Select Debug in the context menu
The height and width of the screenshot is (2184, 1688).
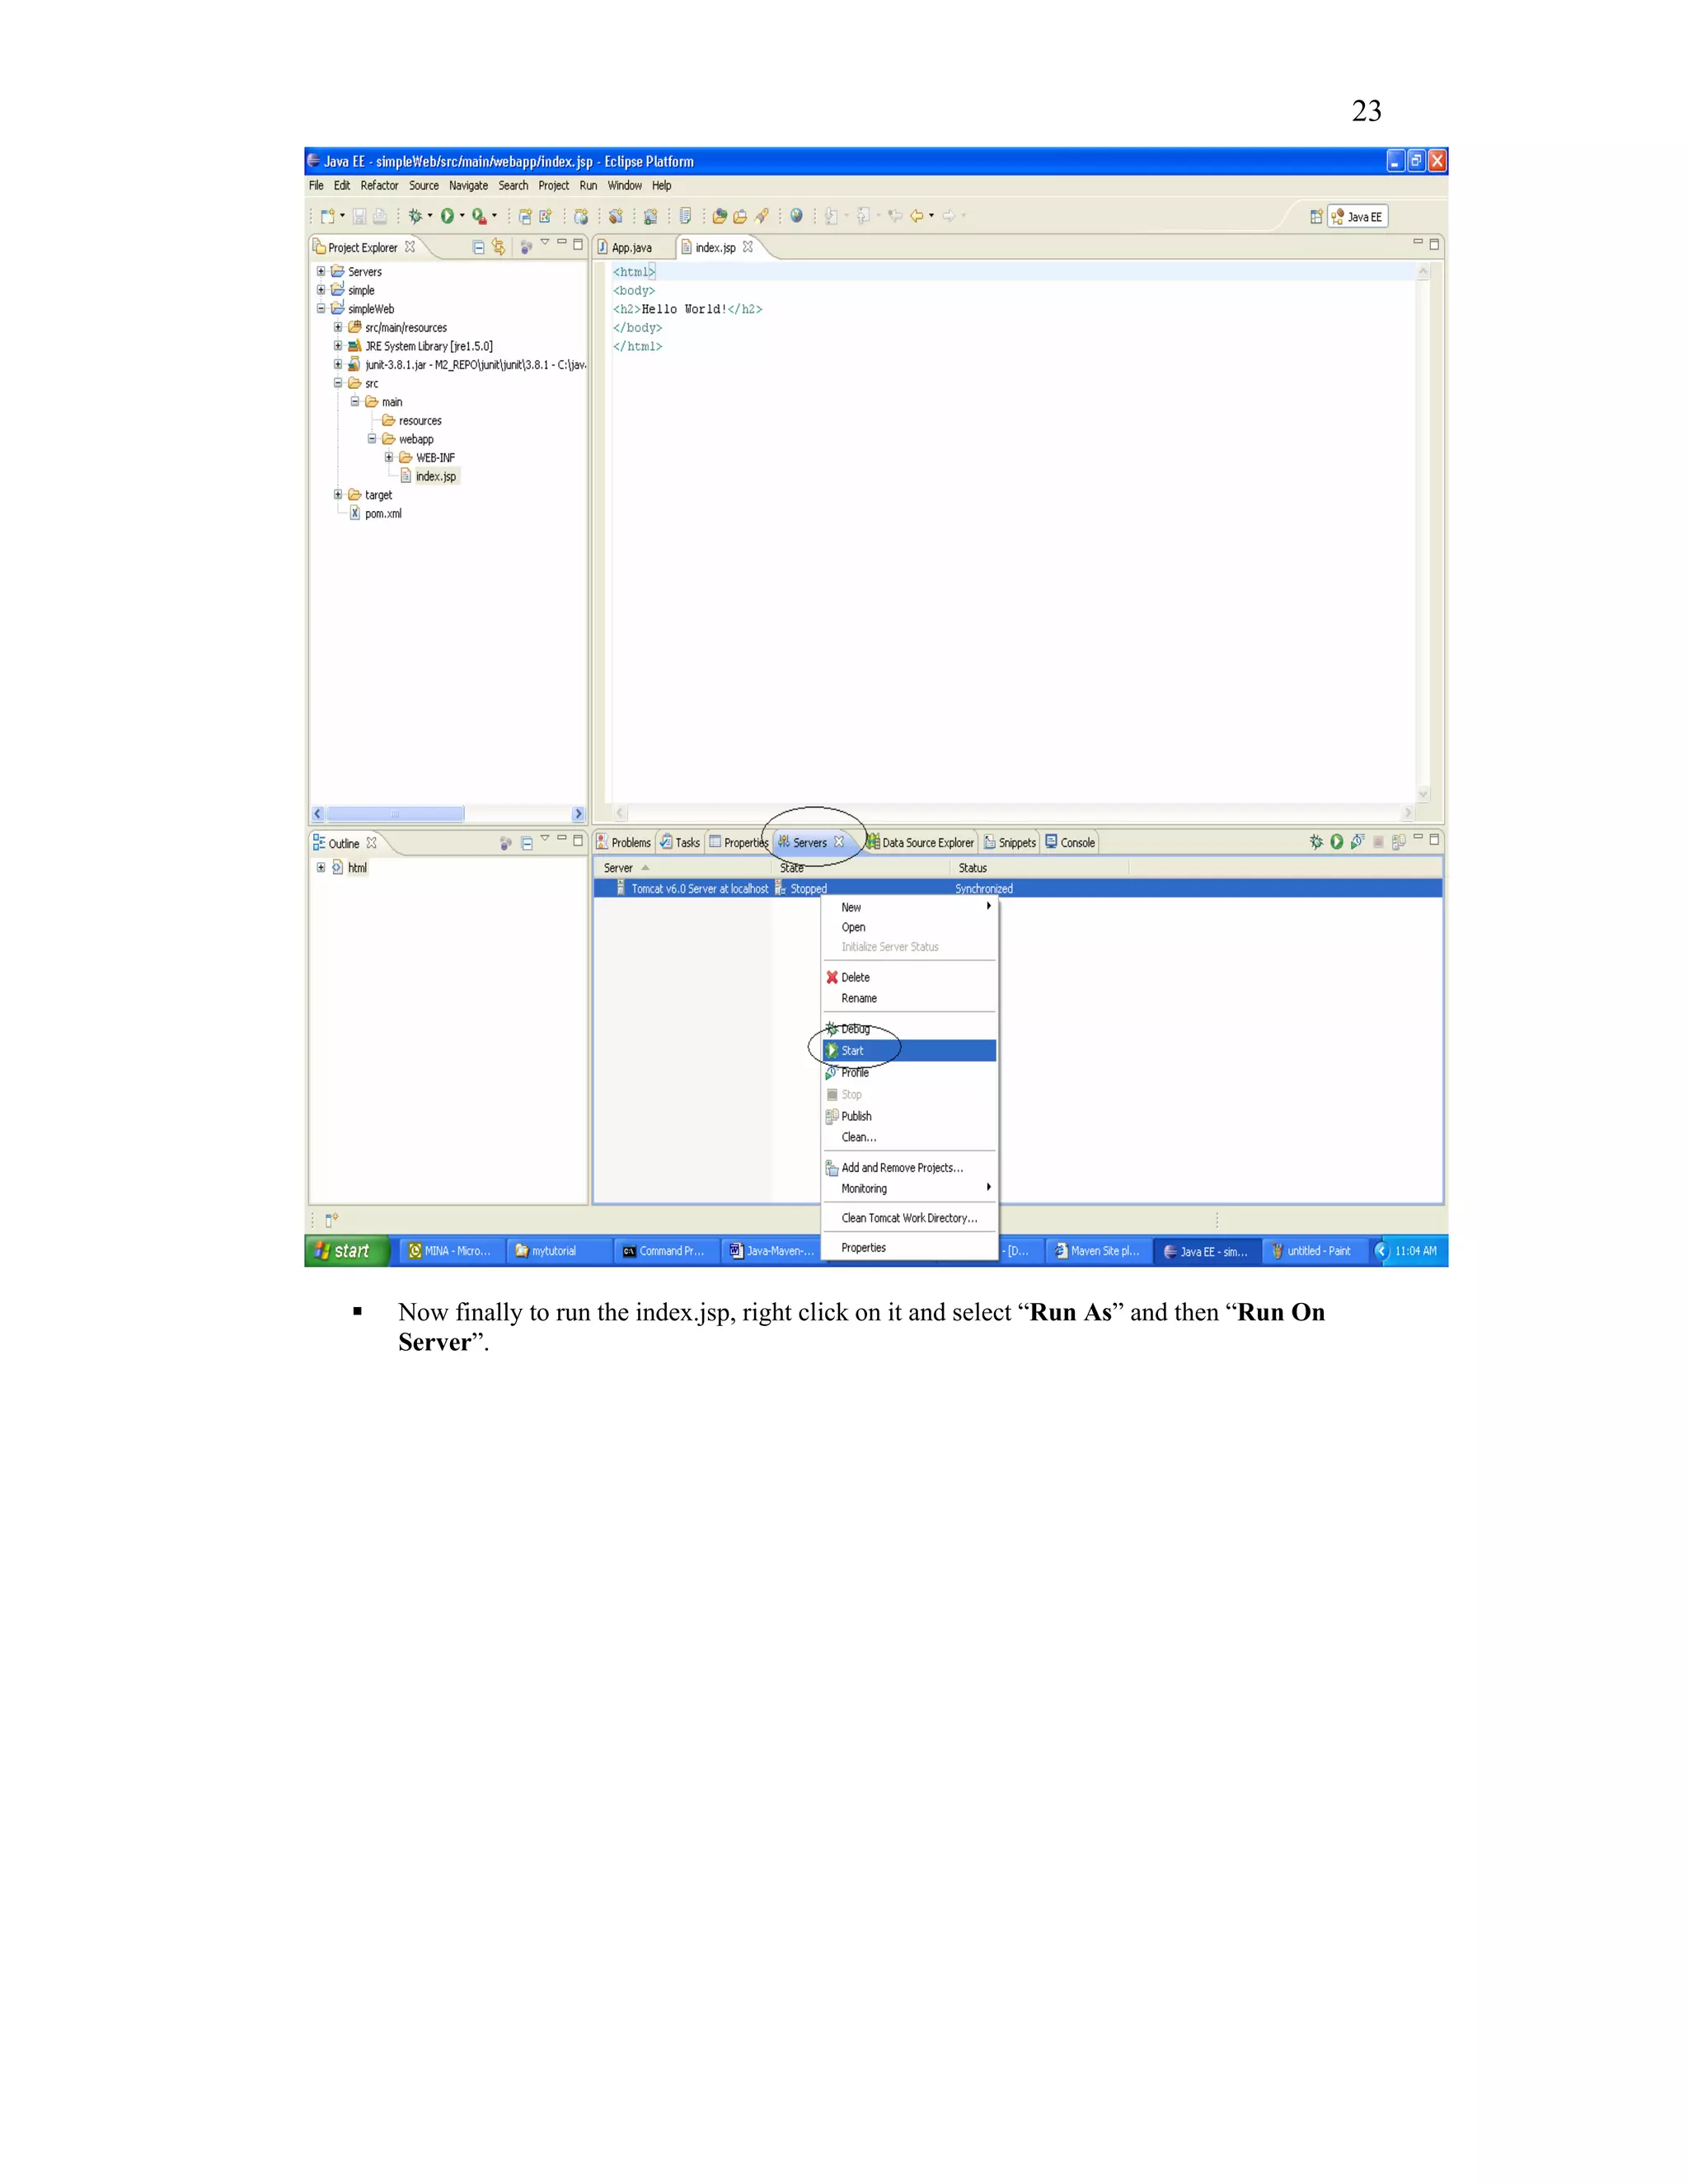click(909, 1029)
